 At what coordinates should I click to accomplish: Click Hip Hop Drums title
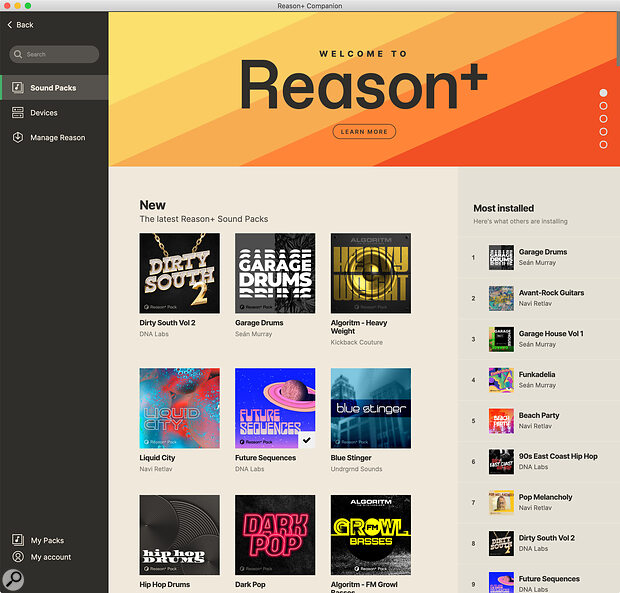(x=164, y=584)
